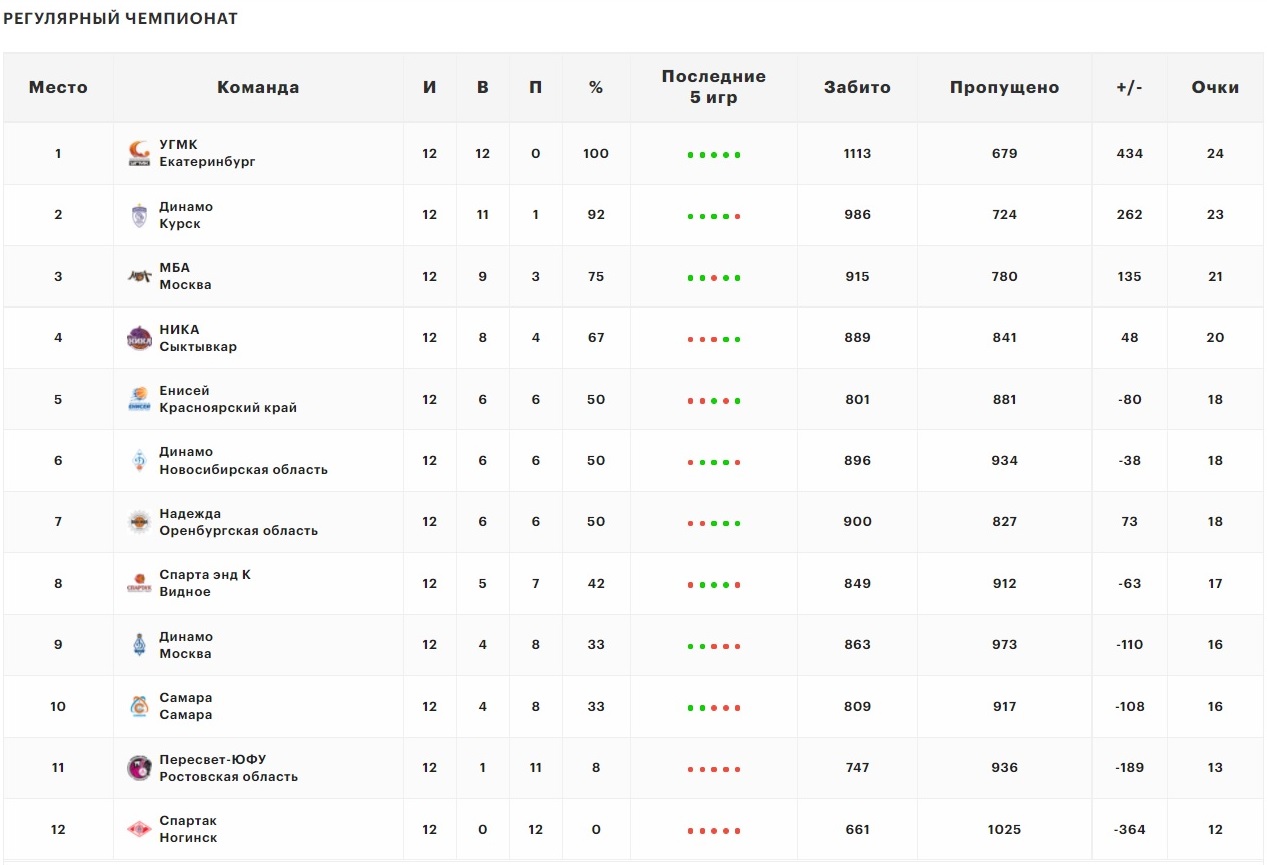Click the Последние 5 игр header
This screenshot has height=865, width=1267.
714,87
